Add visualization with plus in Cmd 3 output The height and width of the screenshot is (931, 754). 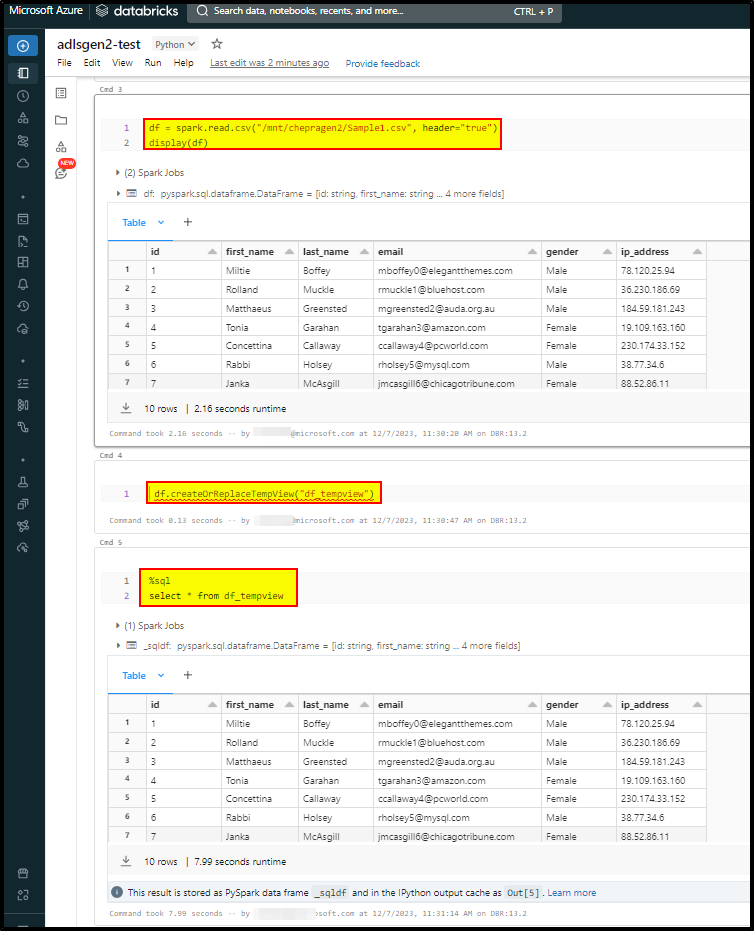tap(188, 222)
